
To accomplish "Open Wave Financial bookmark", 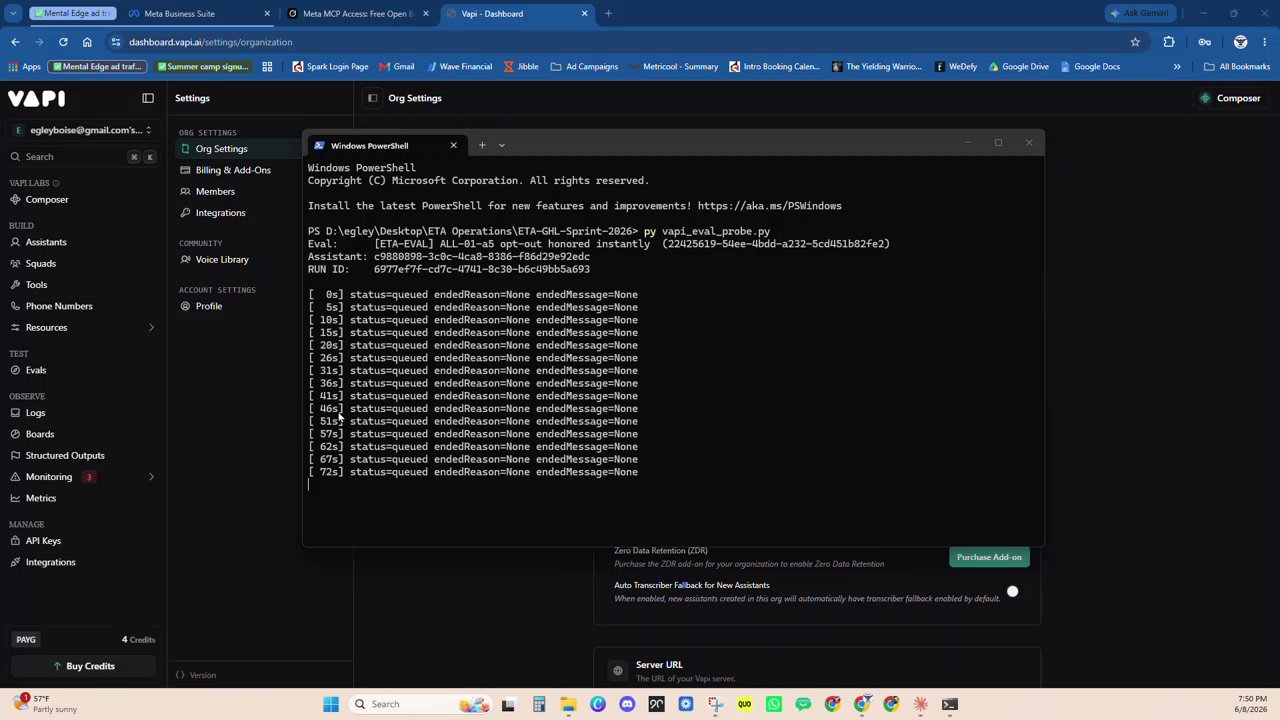I will (x=458, y=66).
